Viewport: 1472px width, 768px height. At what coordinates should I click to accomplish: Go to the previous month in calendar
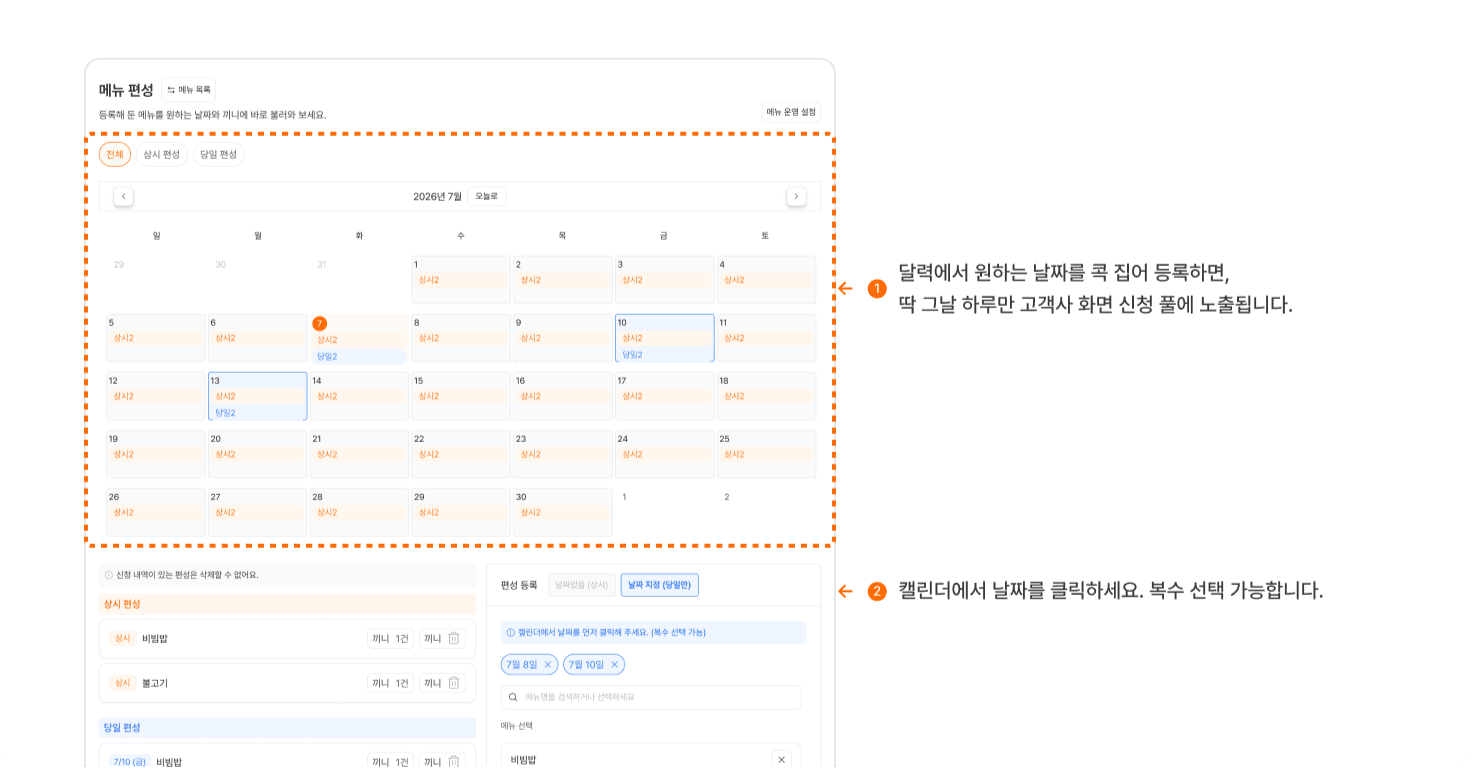tap(124, 196)
